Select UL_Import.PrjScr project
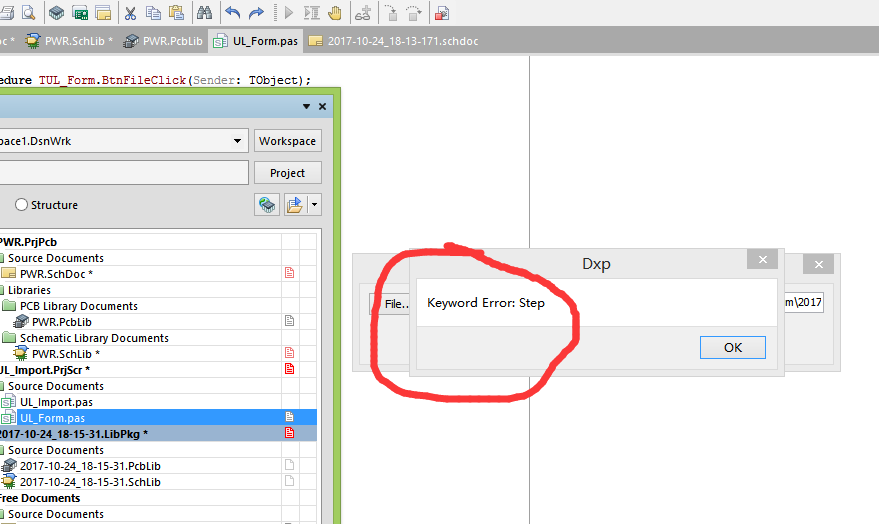The width and height of the screenshot is (879, 524). pyautogui.click(x=45, y=370)
